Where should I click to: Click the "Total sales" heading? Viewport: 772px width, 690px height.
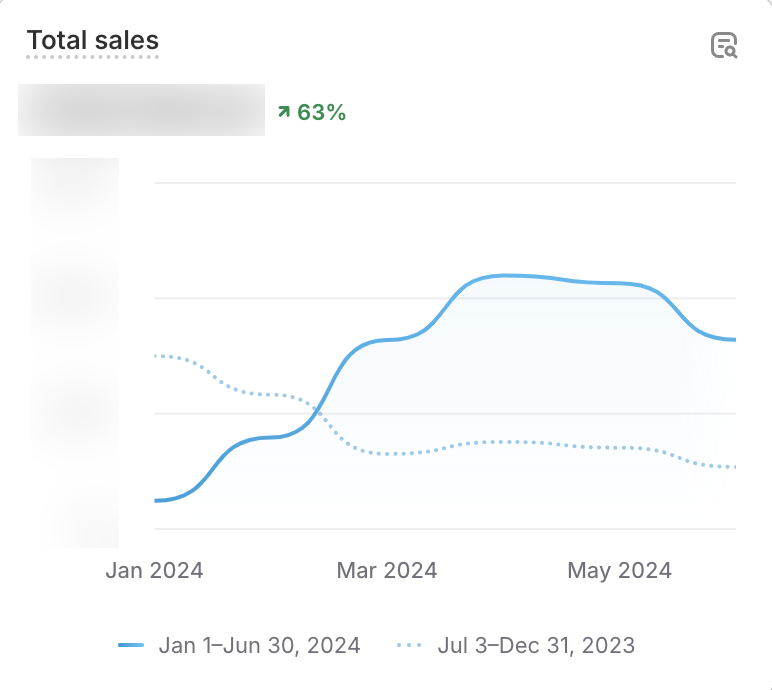92,41
